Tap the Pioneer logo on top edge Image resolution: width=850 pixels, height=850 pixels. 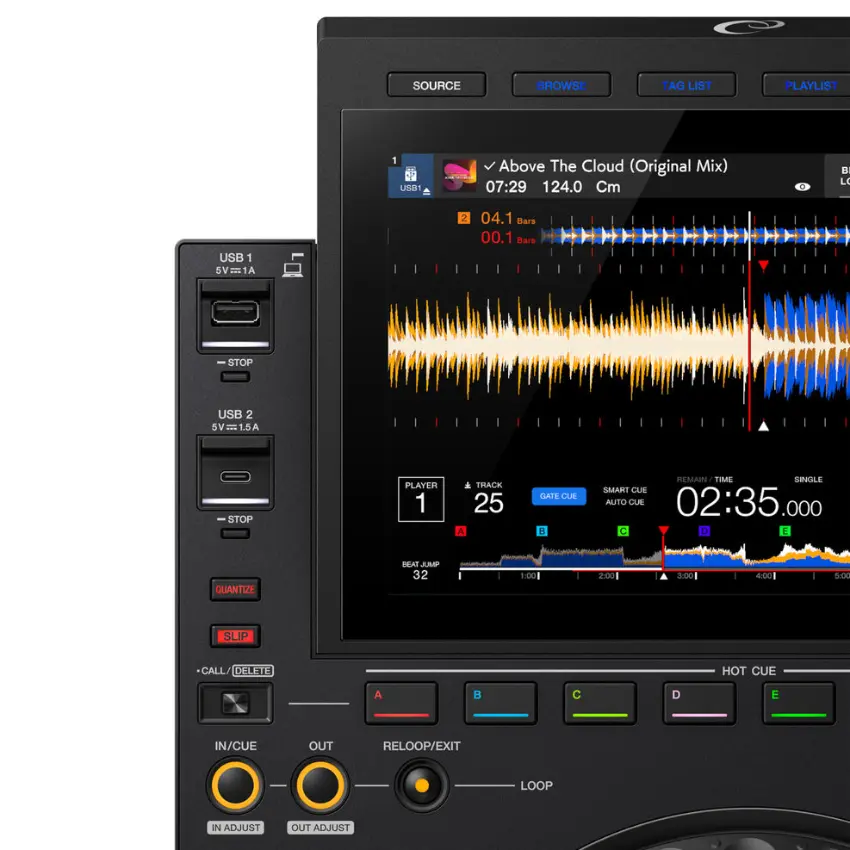749,26
